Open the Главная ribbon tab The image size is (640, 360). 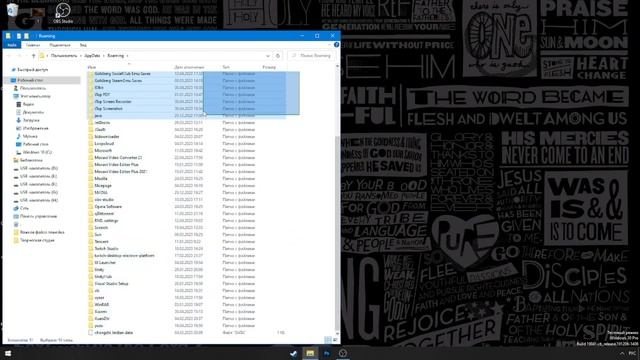(x=33, y=45)
